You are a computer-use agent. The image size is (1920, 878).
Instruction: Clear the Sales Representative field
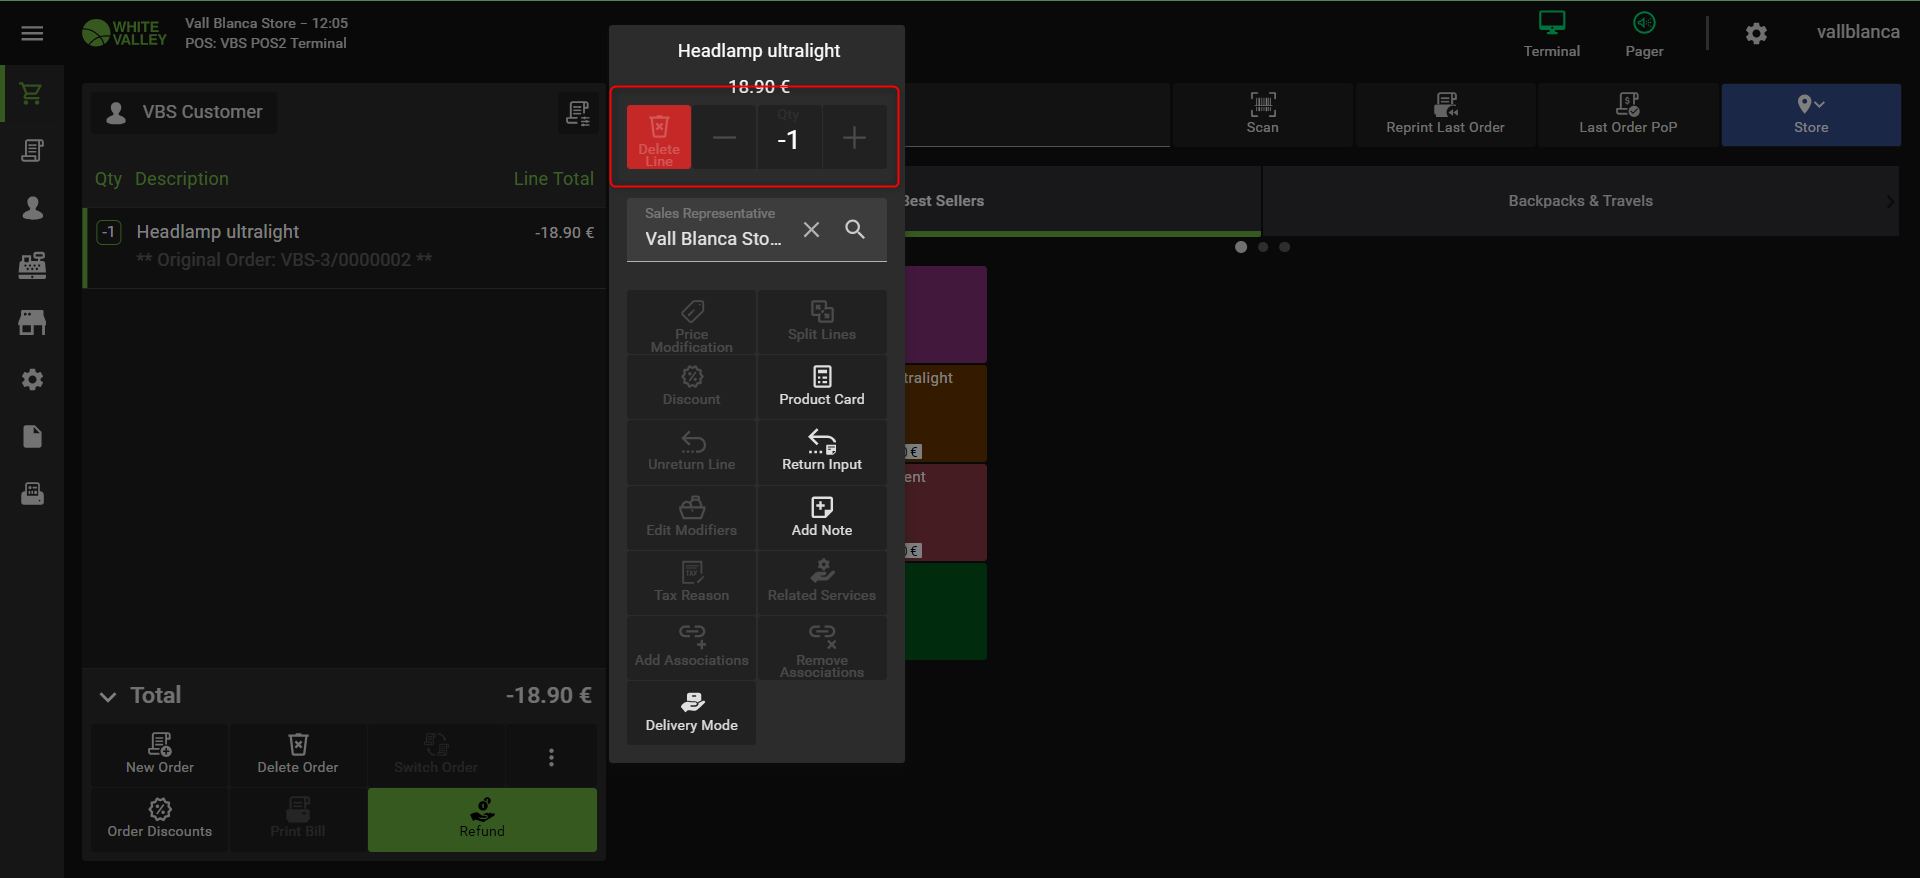tap(811, 230)
